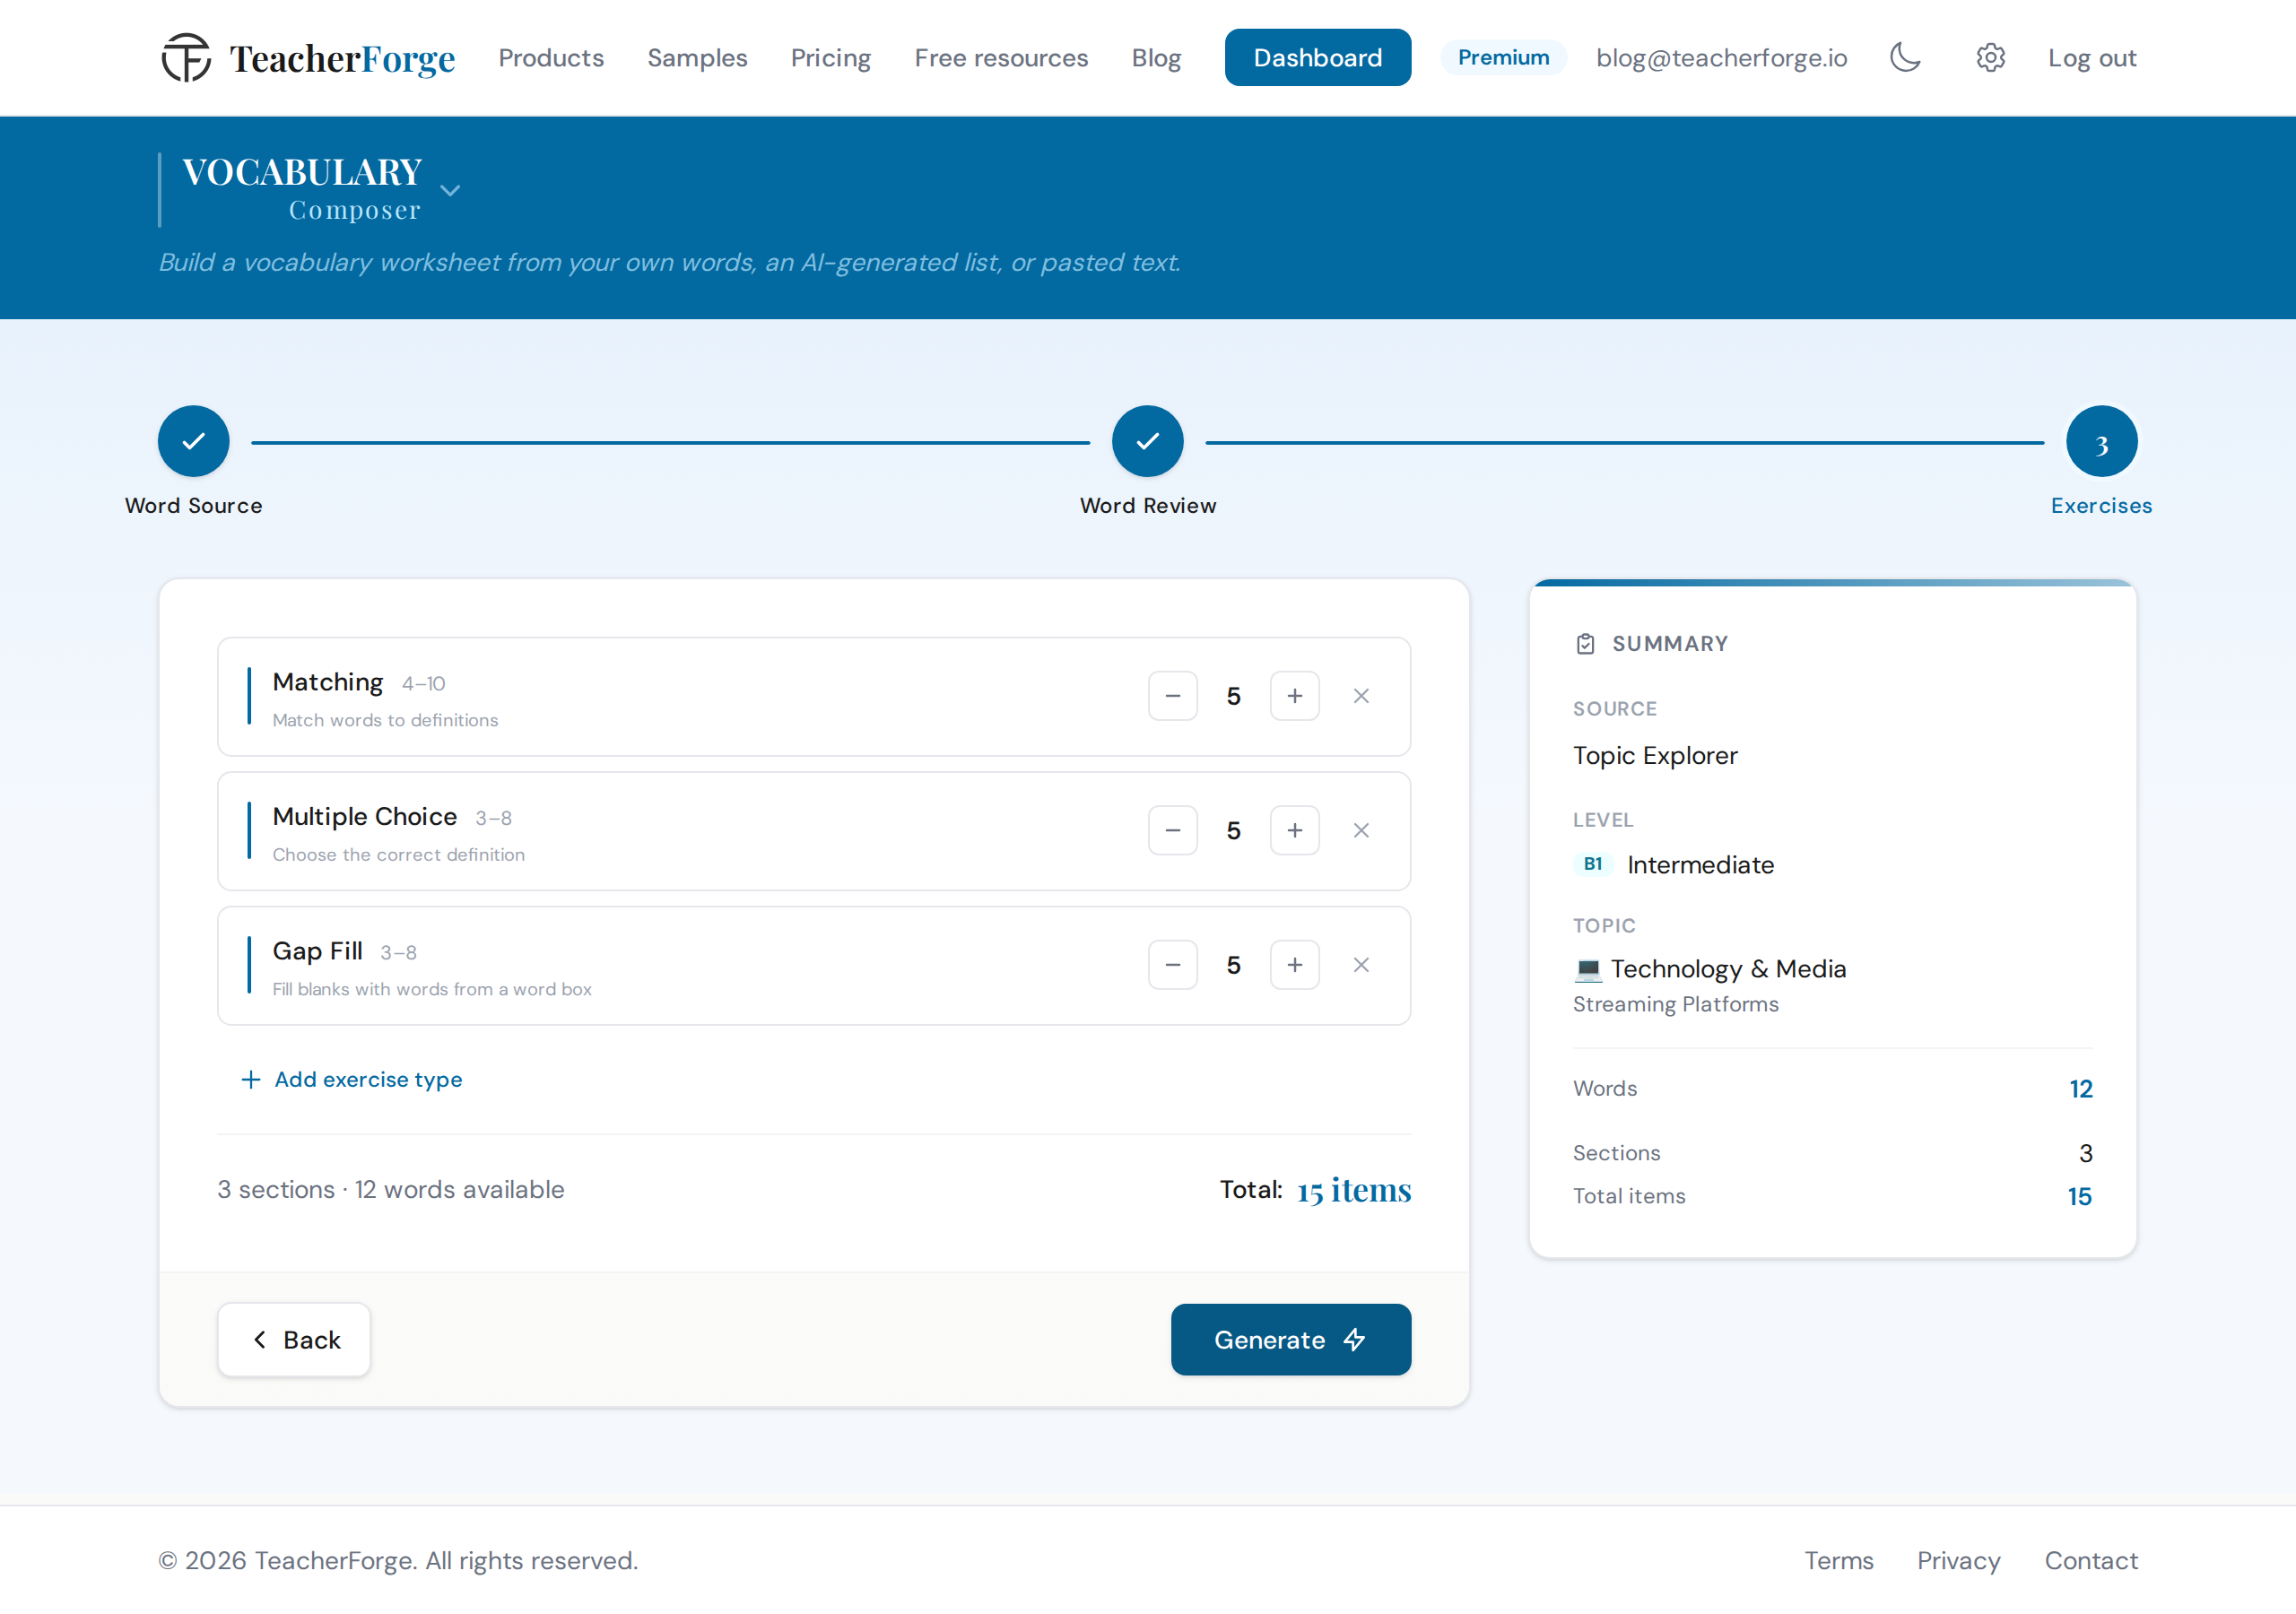This screenshot has height=1614, width=2296.
Task: Increase Matching item count with plus
Action: pos(1295,696)
